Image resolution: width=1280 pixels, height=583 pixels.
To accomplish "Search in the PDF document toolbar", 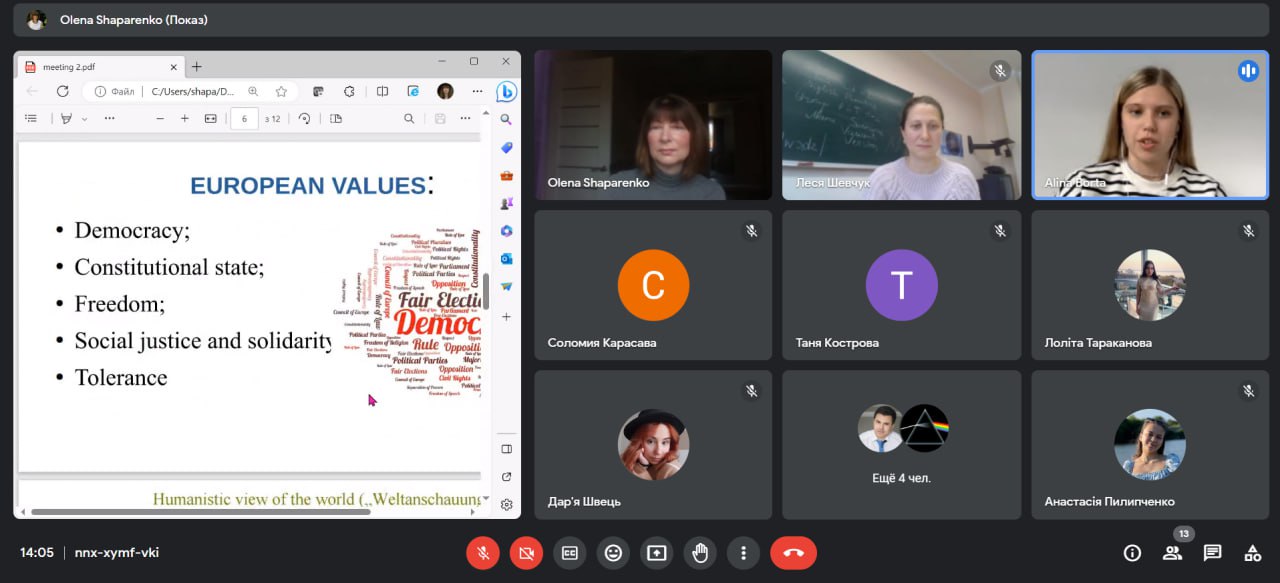I will [x=409, y=118].
